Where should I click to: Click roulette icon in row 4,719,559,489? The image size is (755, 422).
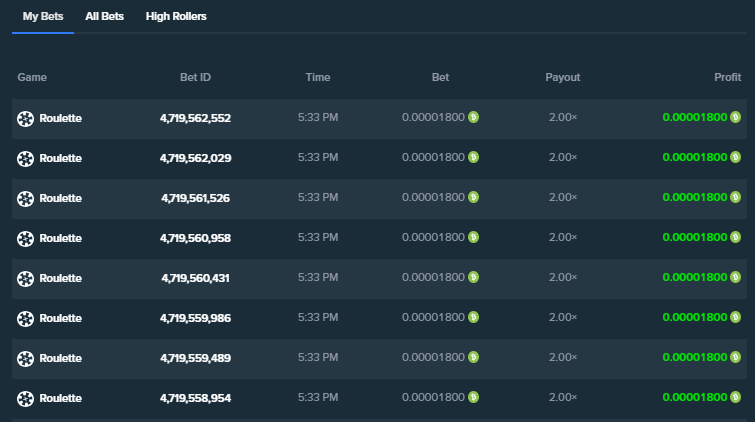point(26,358)
